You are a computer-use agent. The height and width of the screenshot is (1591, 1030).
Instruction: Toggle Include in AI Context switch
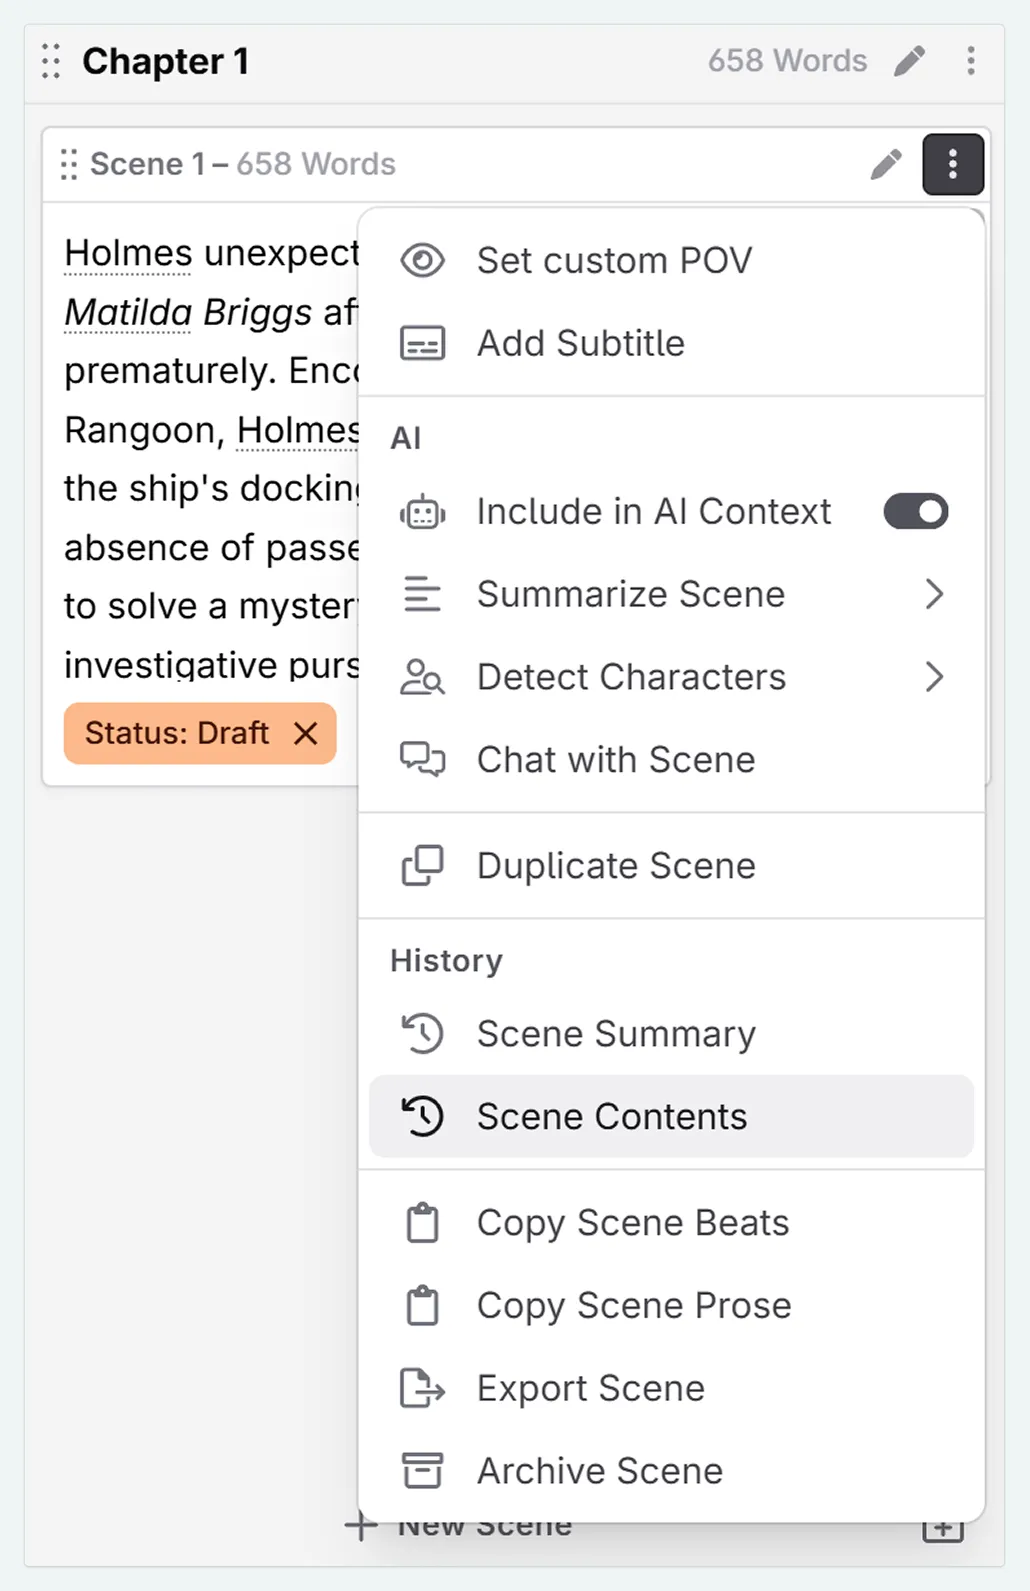coord(915,512)
